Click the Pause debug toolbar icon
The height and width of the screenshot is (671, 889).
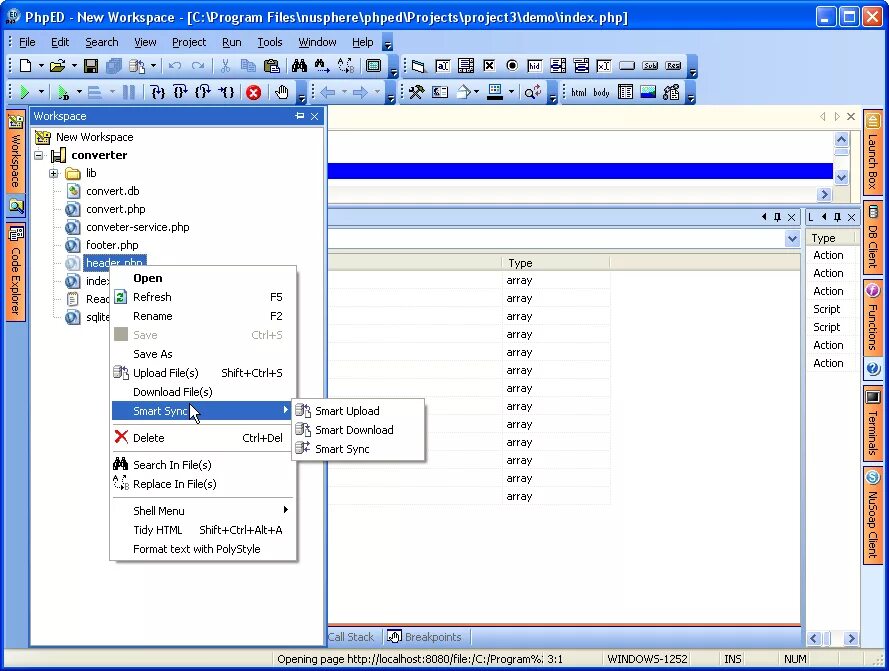(x=129, y=92)
